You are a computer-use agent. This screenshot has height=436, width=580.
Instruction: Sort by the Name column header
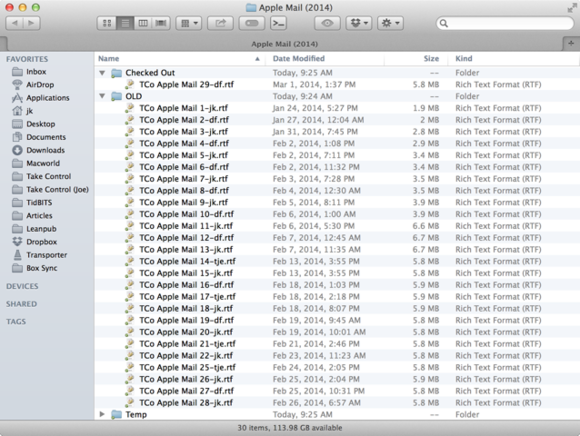179,58
